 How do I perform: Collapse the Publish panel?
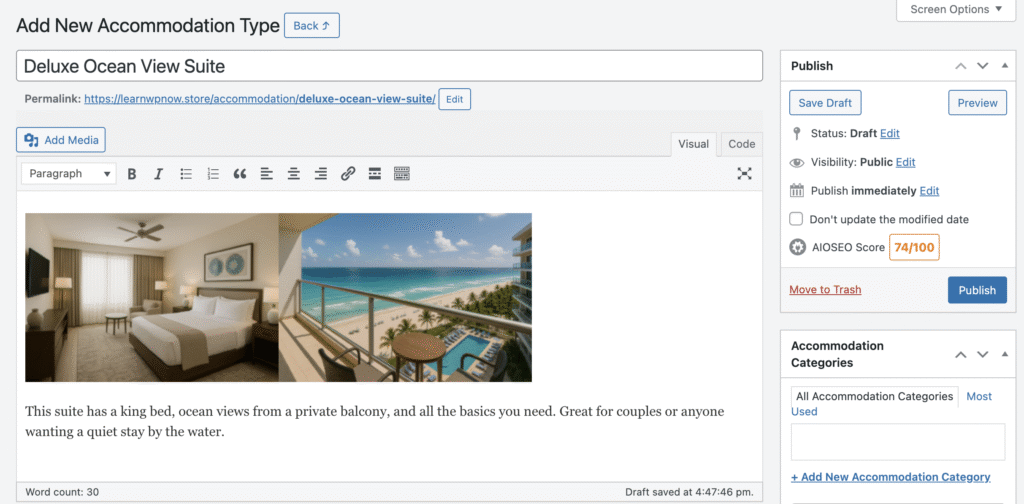1005,66
